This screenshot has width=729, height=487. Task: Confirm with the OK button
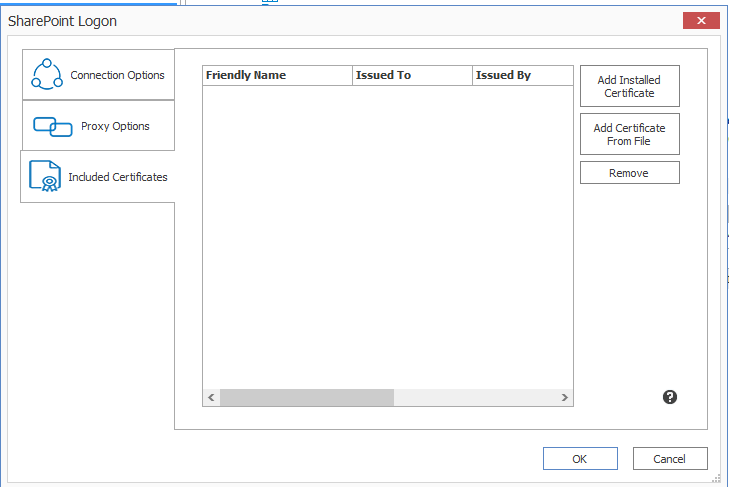580,459
